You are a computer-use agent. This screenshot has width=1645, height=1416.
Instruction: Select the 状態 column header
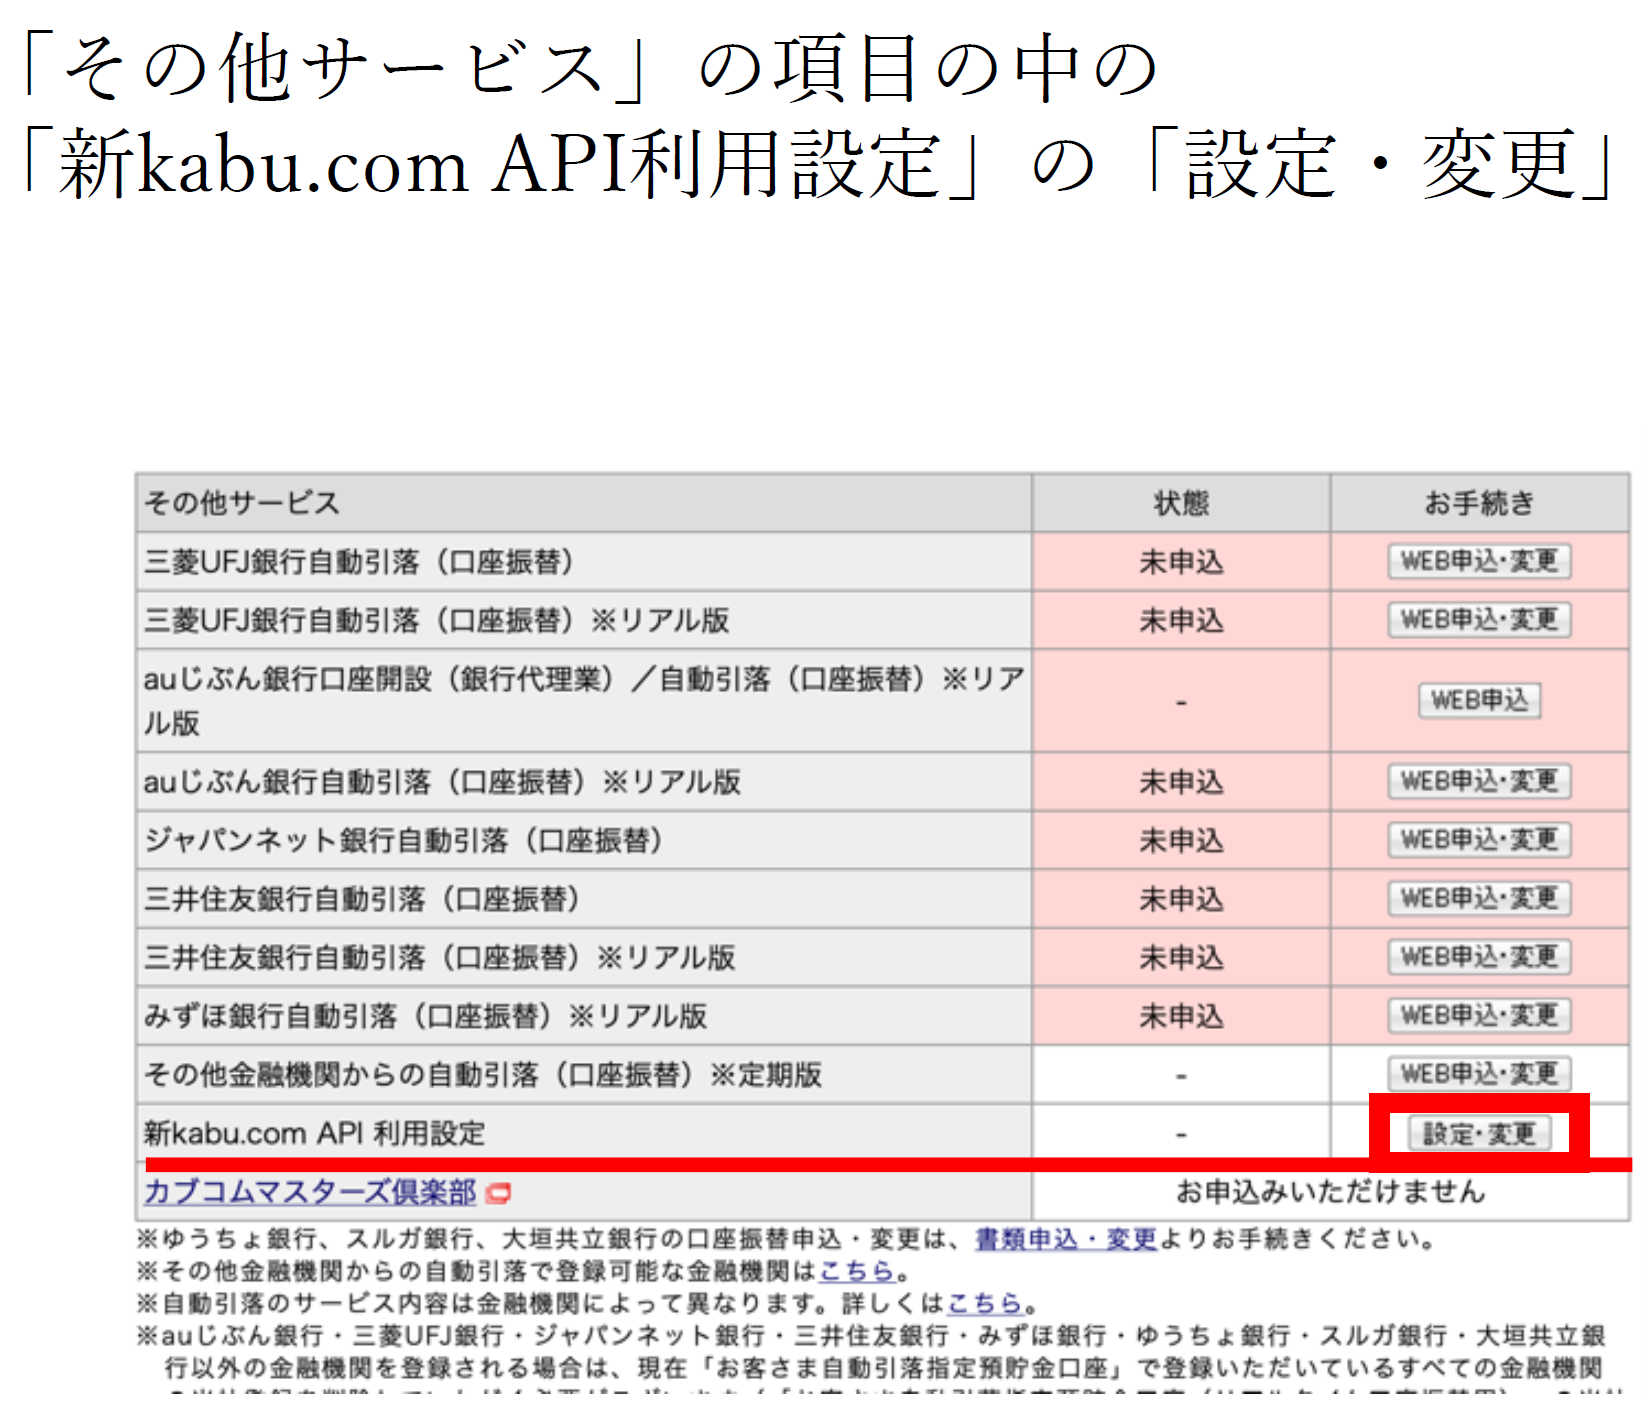(1181, 503)
